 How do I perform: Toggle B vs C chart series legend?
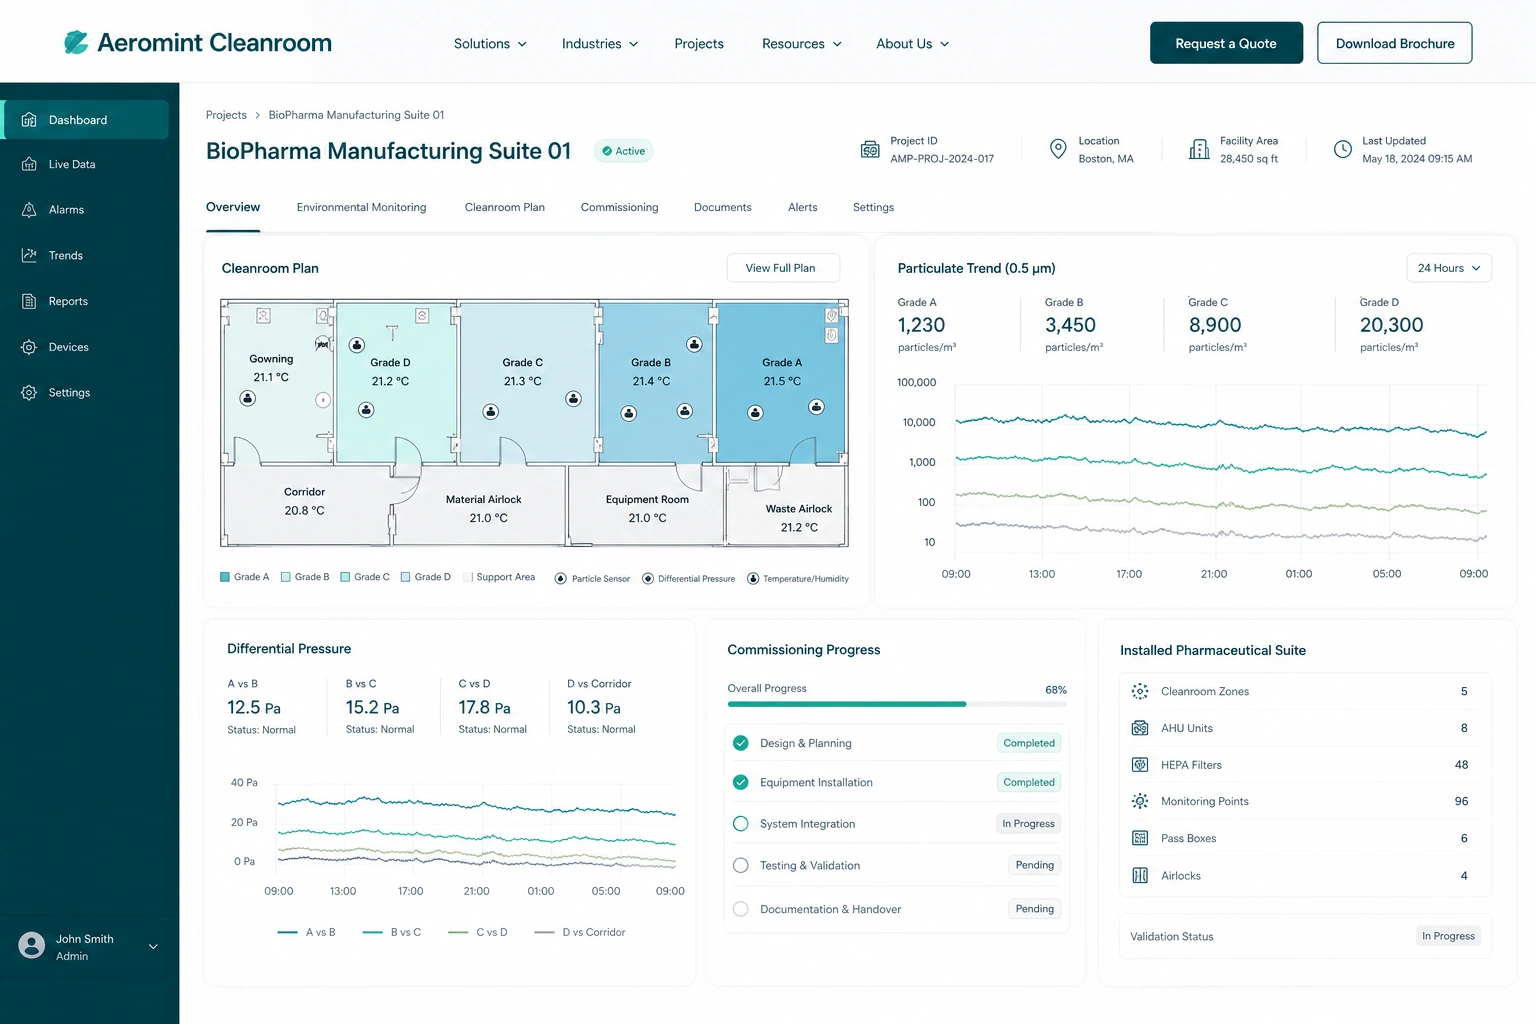pos(392,932)
